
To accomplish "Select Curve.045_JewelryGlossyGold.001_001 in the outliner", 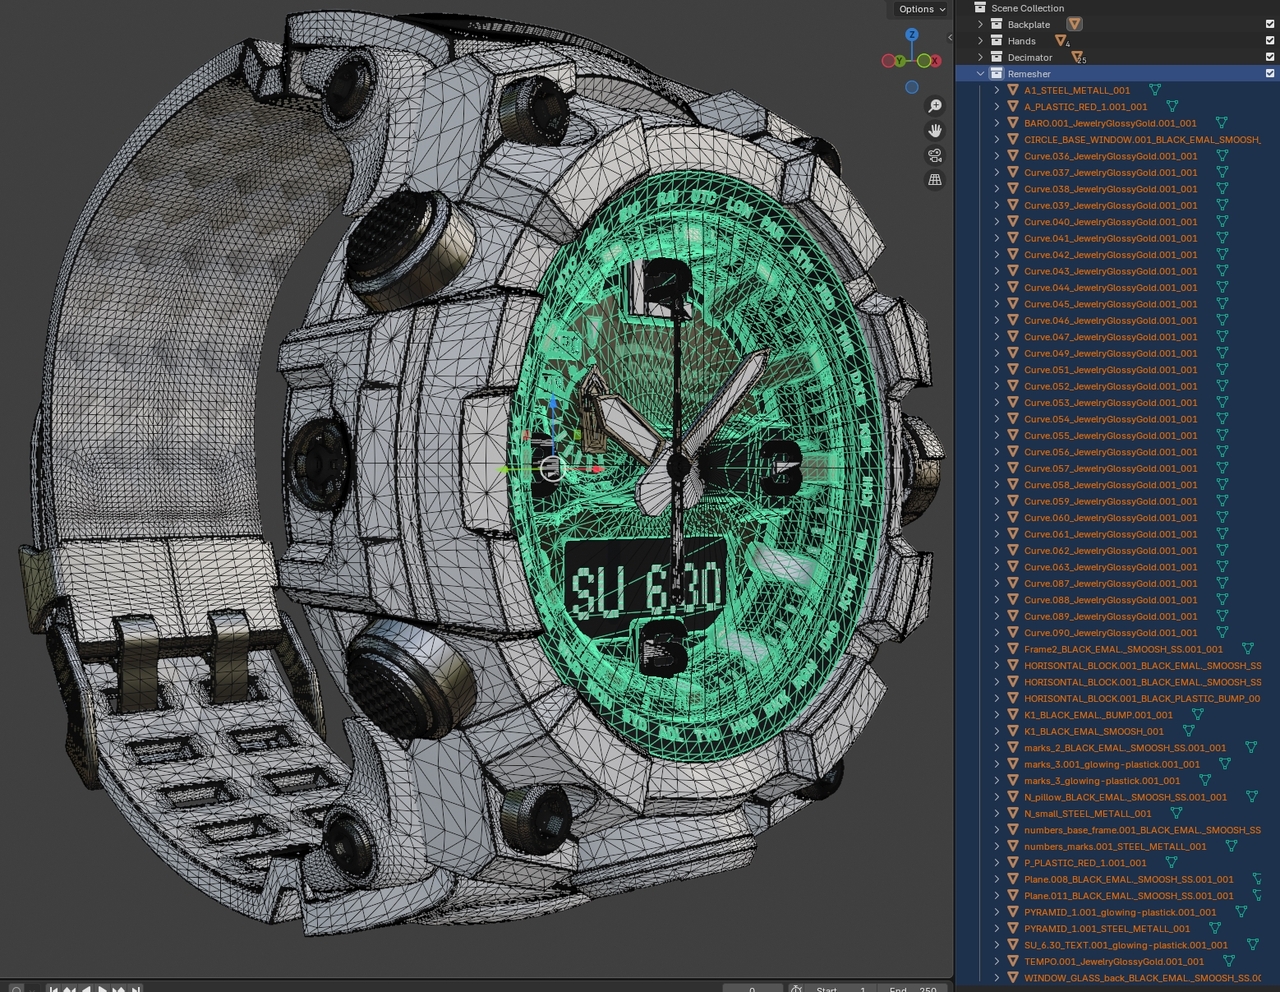I will [x=1110, y=304].
